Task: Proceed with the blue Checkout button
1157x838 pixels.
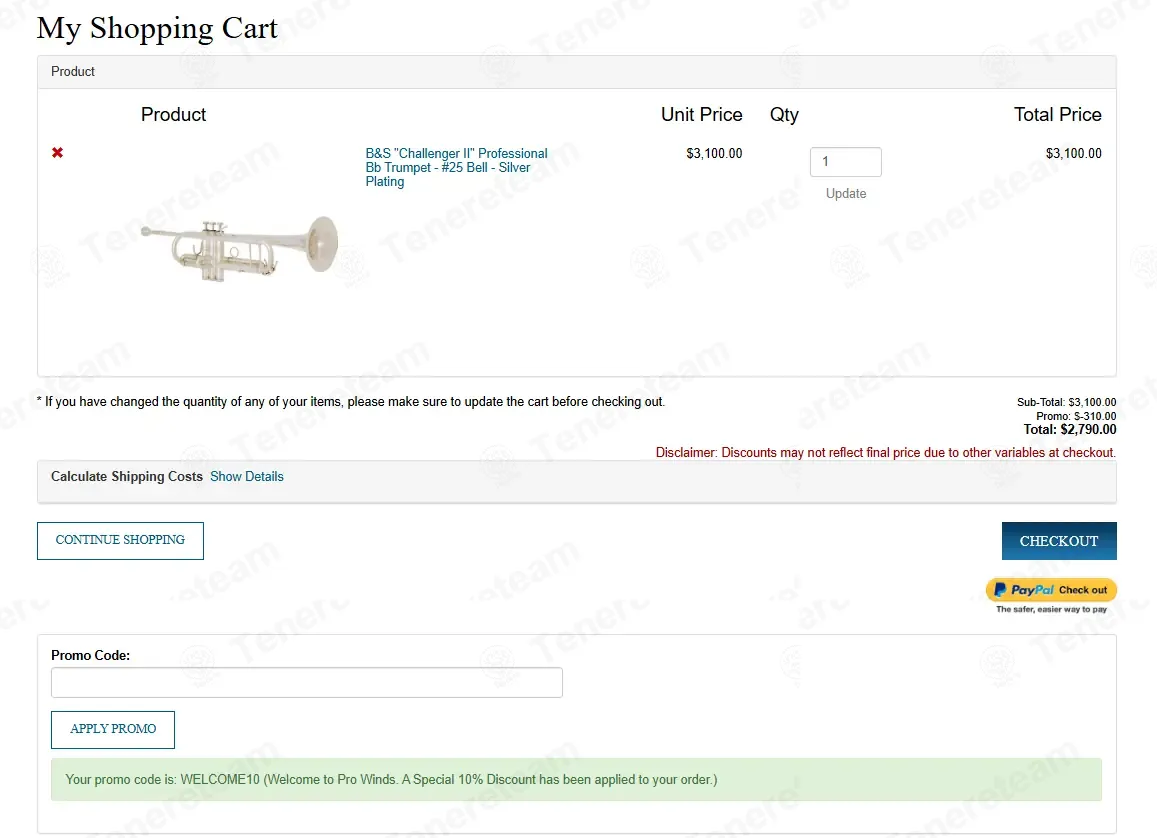Action: click(x=1059, y=541)
